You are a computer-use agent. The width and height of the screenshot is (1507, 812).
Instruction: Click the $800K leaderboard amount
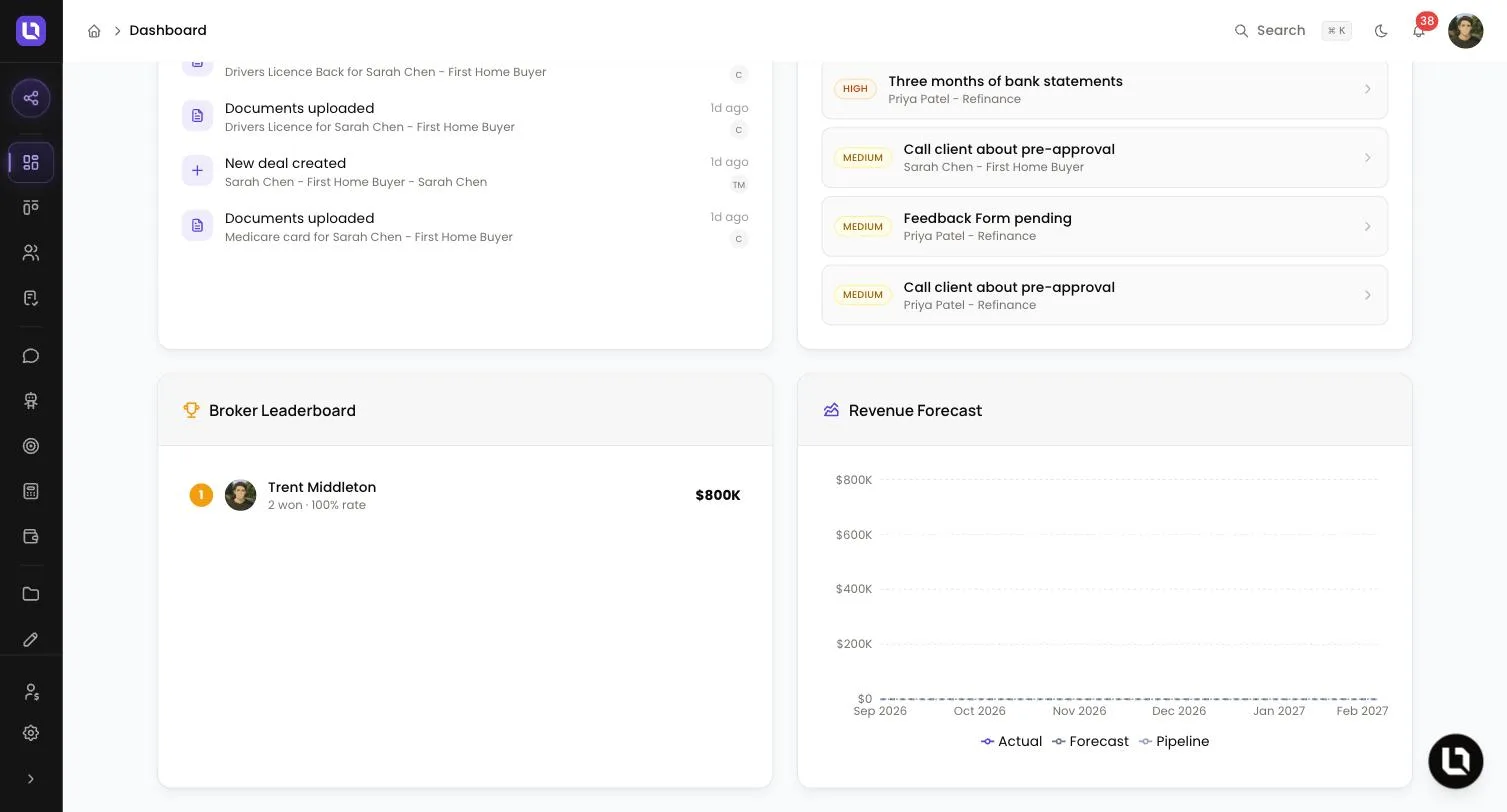pyautogui.click(x=718, y=496)
